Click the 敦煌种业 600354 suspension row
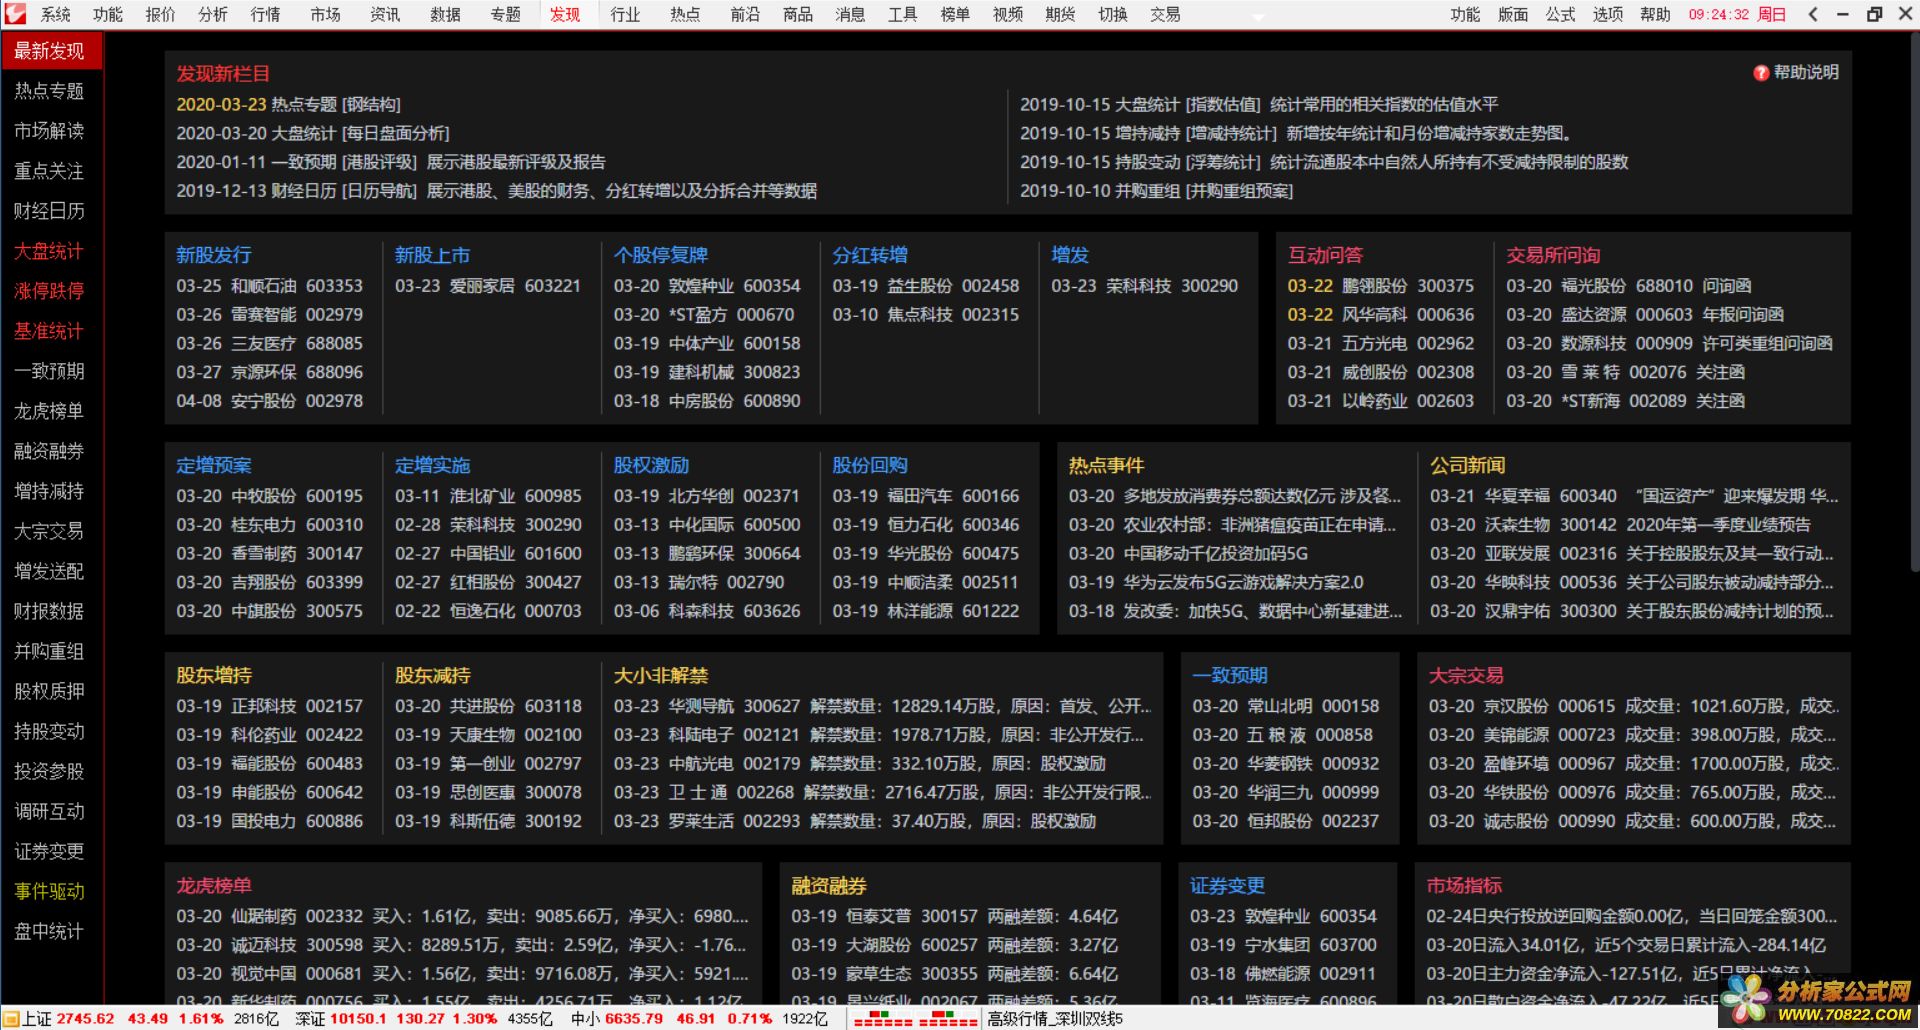 pos(707,286)
